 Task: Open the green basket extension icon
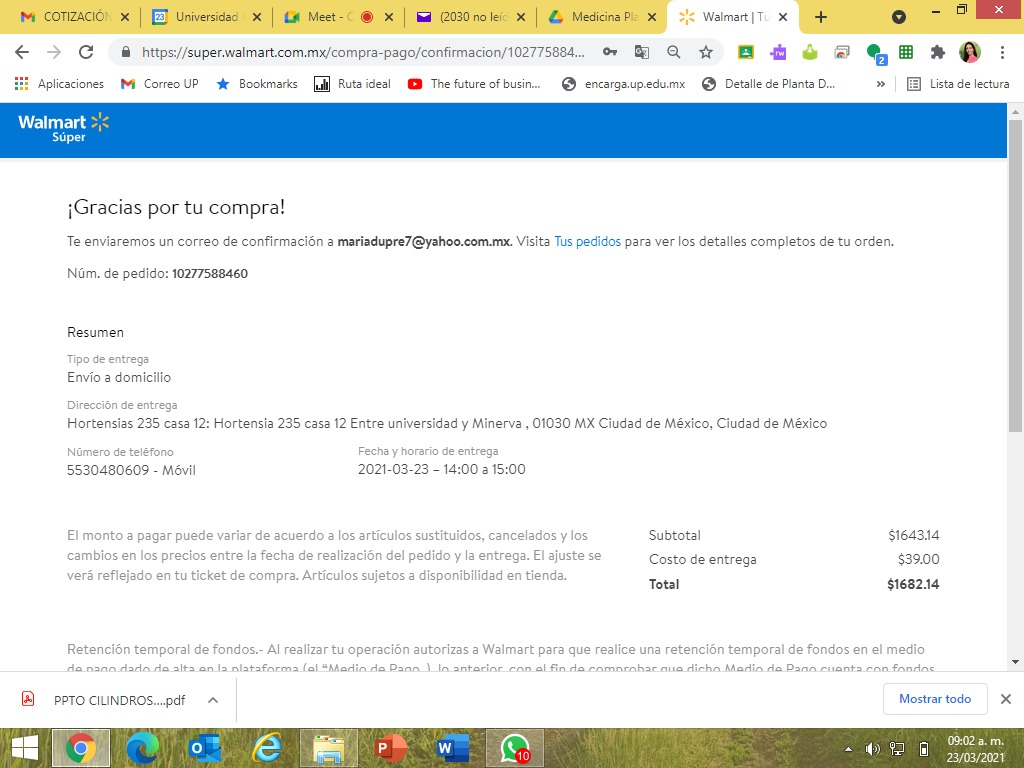pyautogui.click(x=810, y=52)
